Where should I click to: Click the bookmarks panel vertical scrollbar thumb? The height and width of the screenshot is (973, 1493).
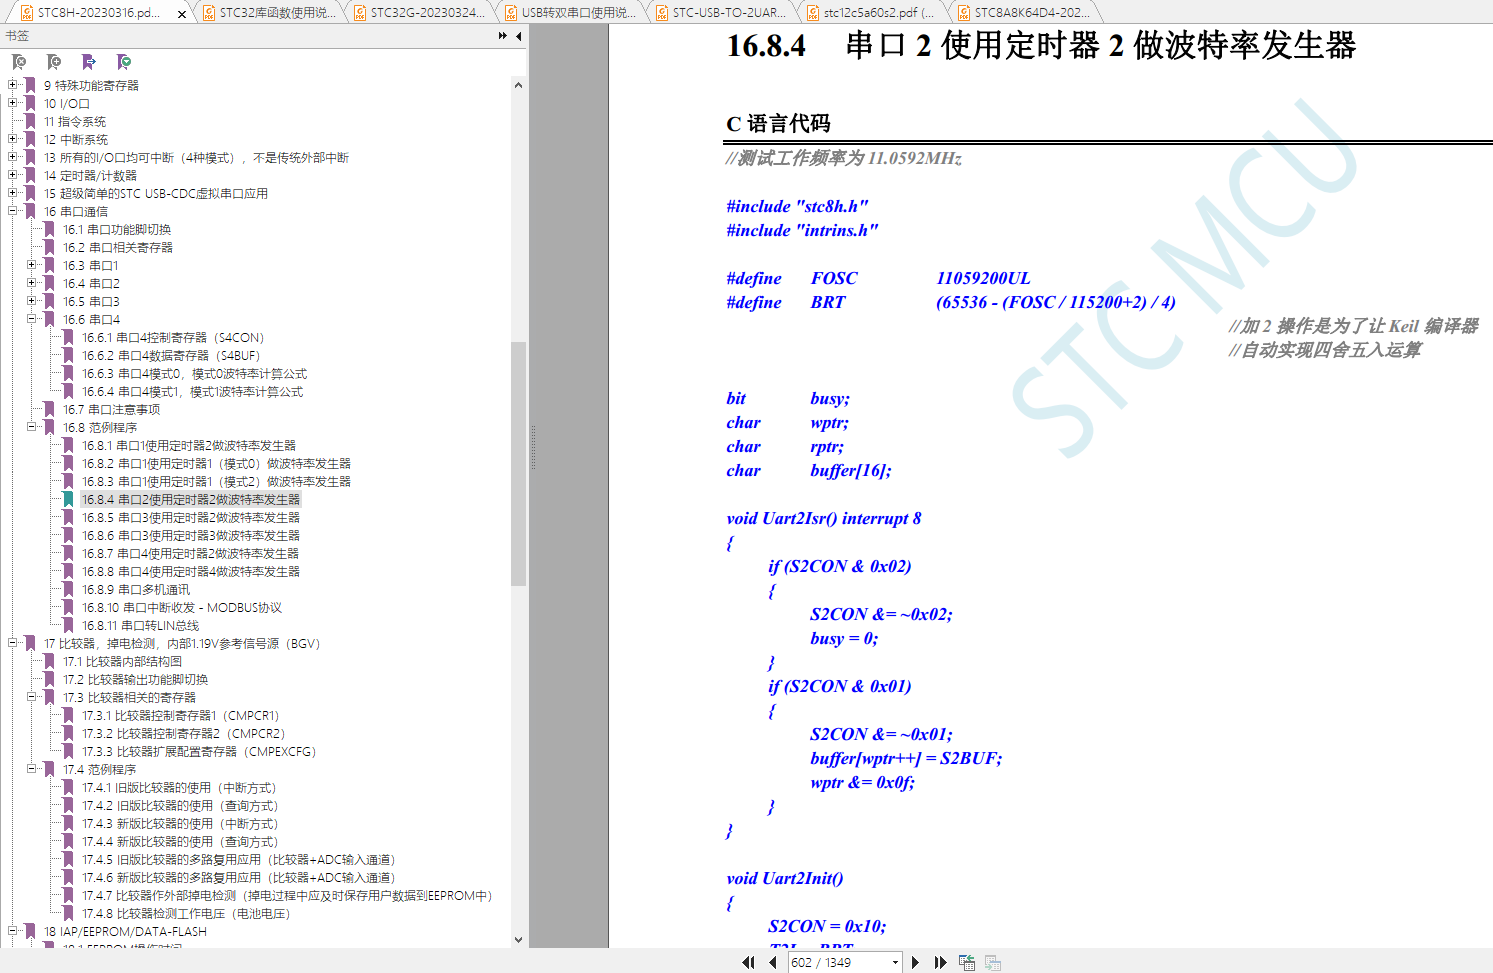[518, 463]
